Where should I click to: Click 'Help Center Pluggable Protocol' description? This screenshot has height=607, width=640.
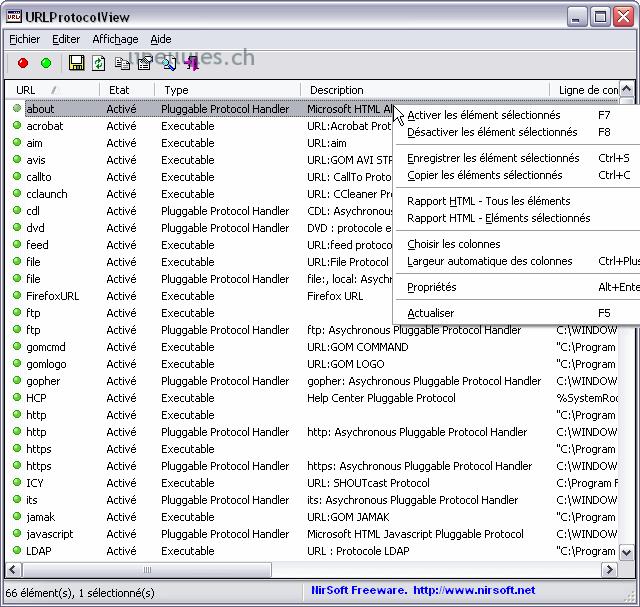pyautogui.click(x=381, y=398)
